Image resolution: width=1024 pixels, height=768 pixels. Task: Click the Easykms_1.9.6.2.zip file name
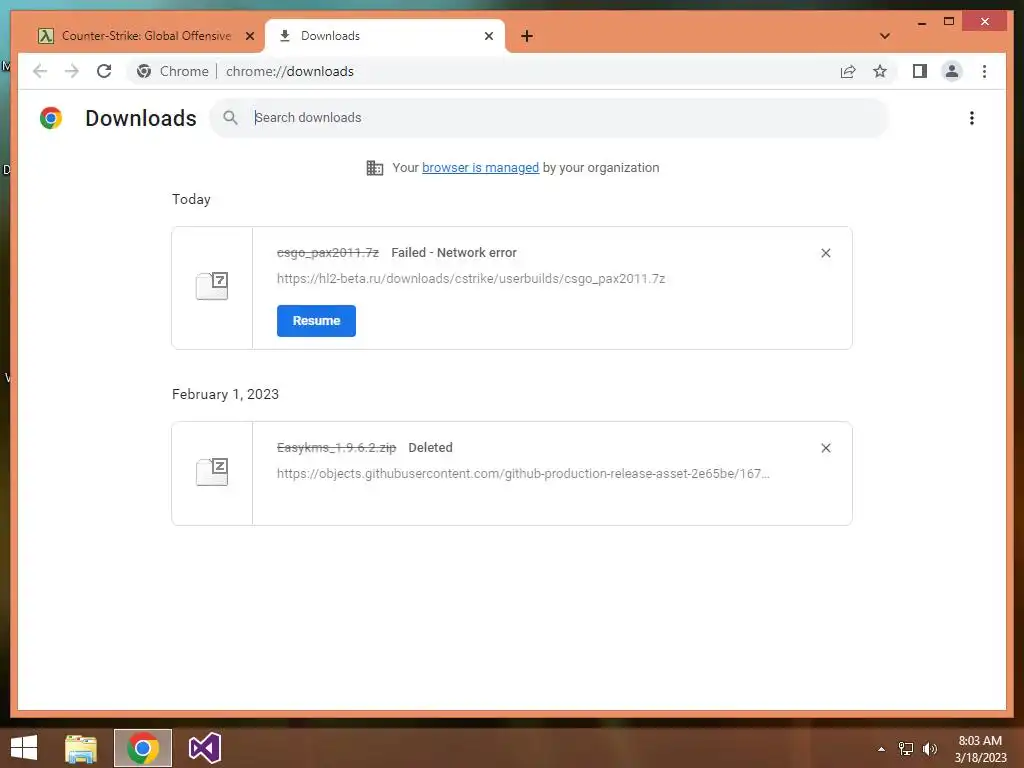click(336, 448)
